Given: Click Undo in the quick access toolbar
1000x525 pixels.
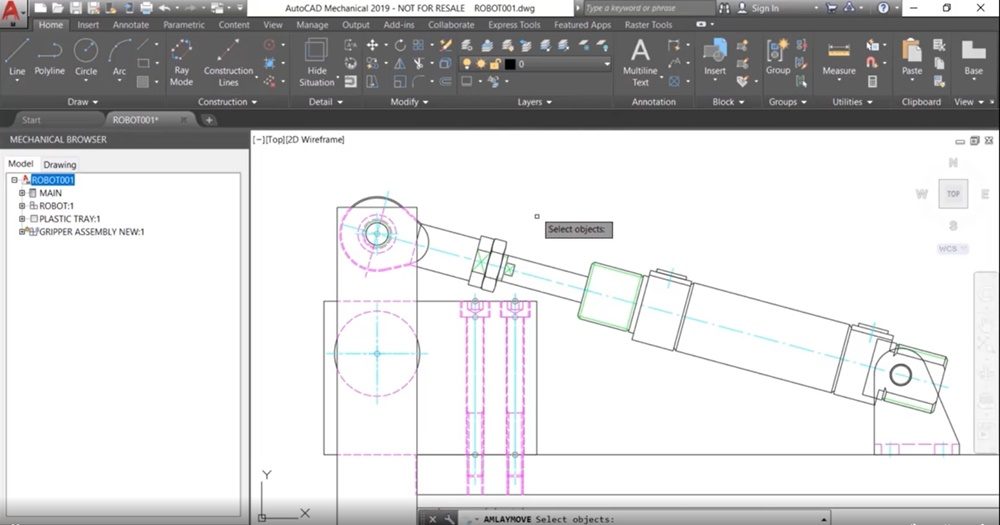Looking at the screenshot, I should [165, 8].
